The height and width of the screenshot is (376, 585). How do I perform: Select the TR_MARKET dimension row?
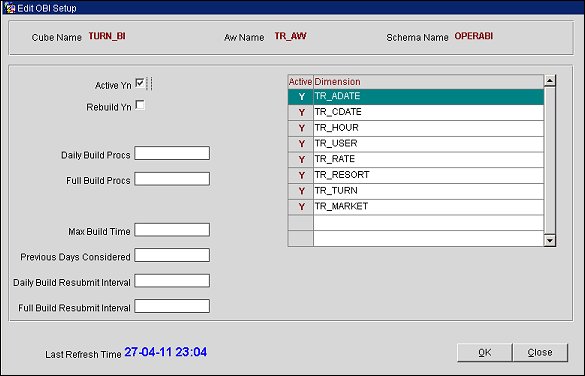click(416, 207)
